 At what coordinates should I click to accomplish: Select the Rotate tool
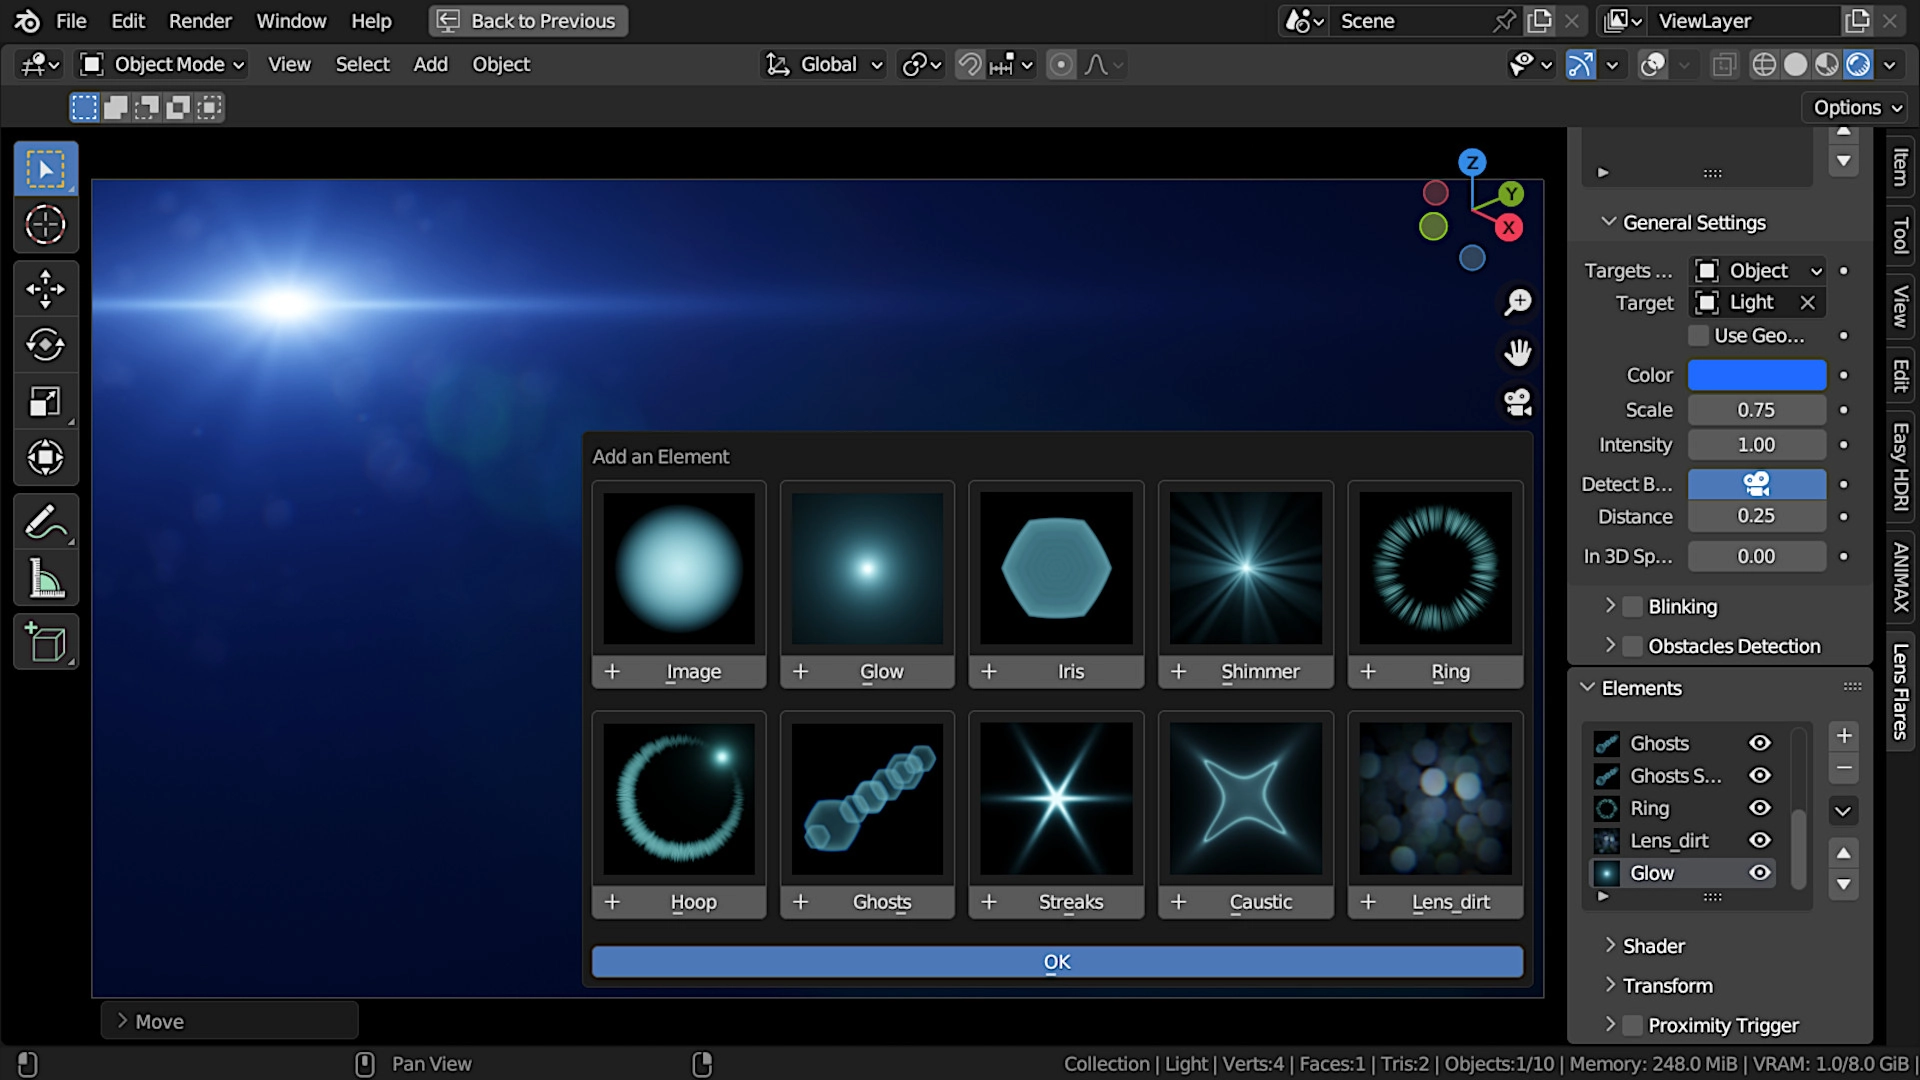45,345
